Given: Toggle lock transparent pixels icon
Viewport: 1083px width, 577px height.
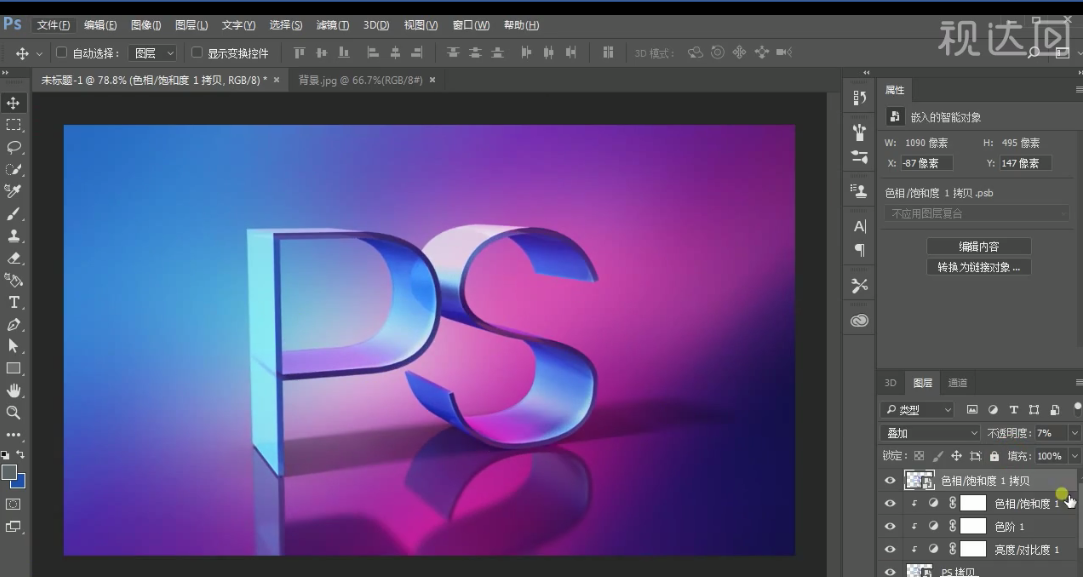Looking at the screenshot, I should (x=919, y=456).
